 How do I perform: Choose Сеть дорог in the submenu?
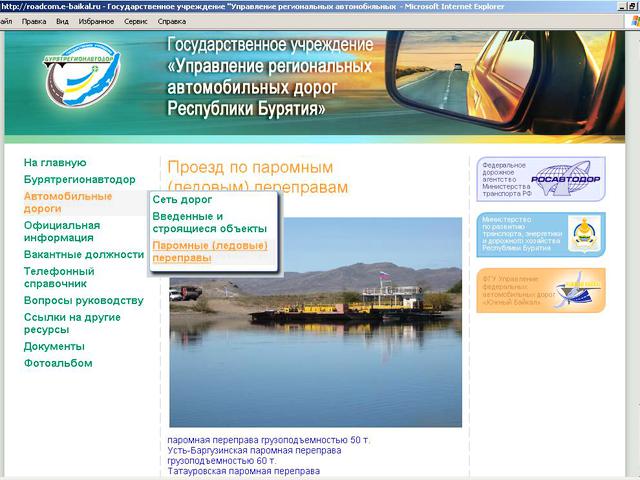pos(182,200)
